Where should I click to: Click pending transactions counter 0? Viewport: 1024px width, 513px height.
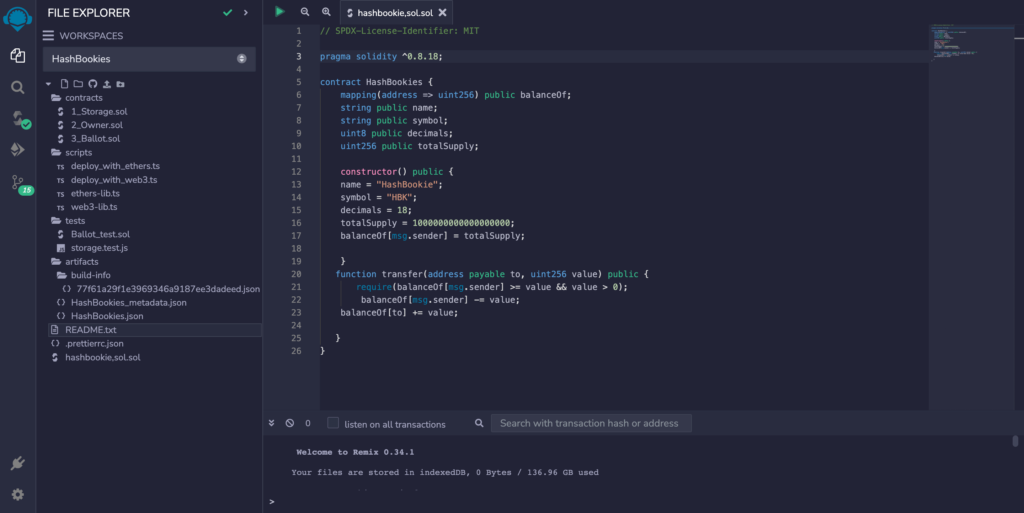tap(308, 424)
